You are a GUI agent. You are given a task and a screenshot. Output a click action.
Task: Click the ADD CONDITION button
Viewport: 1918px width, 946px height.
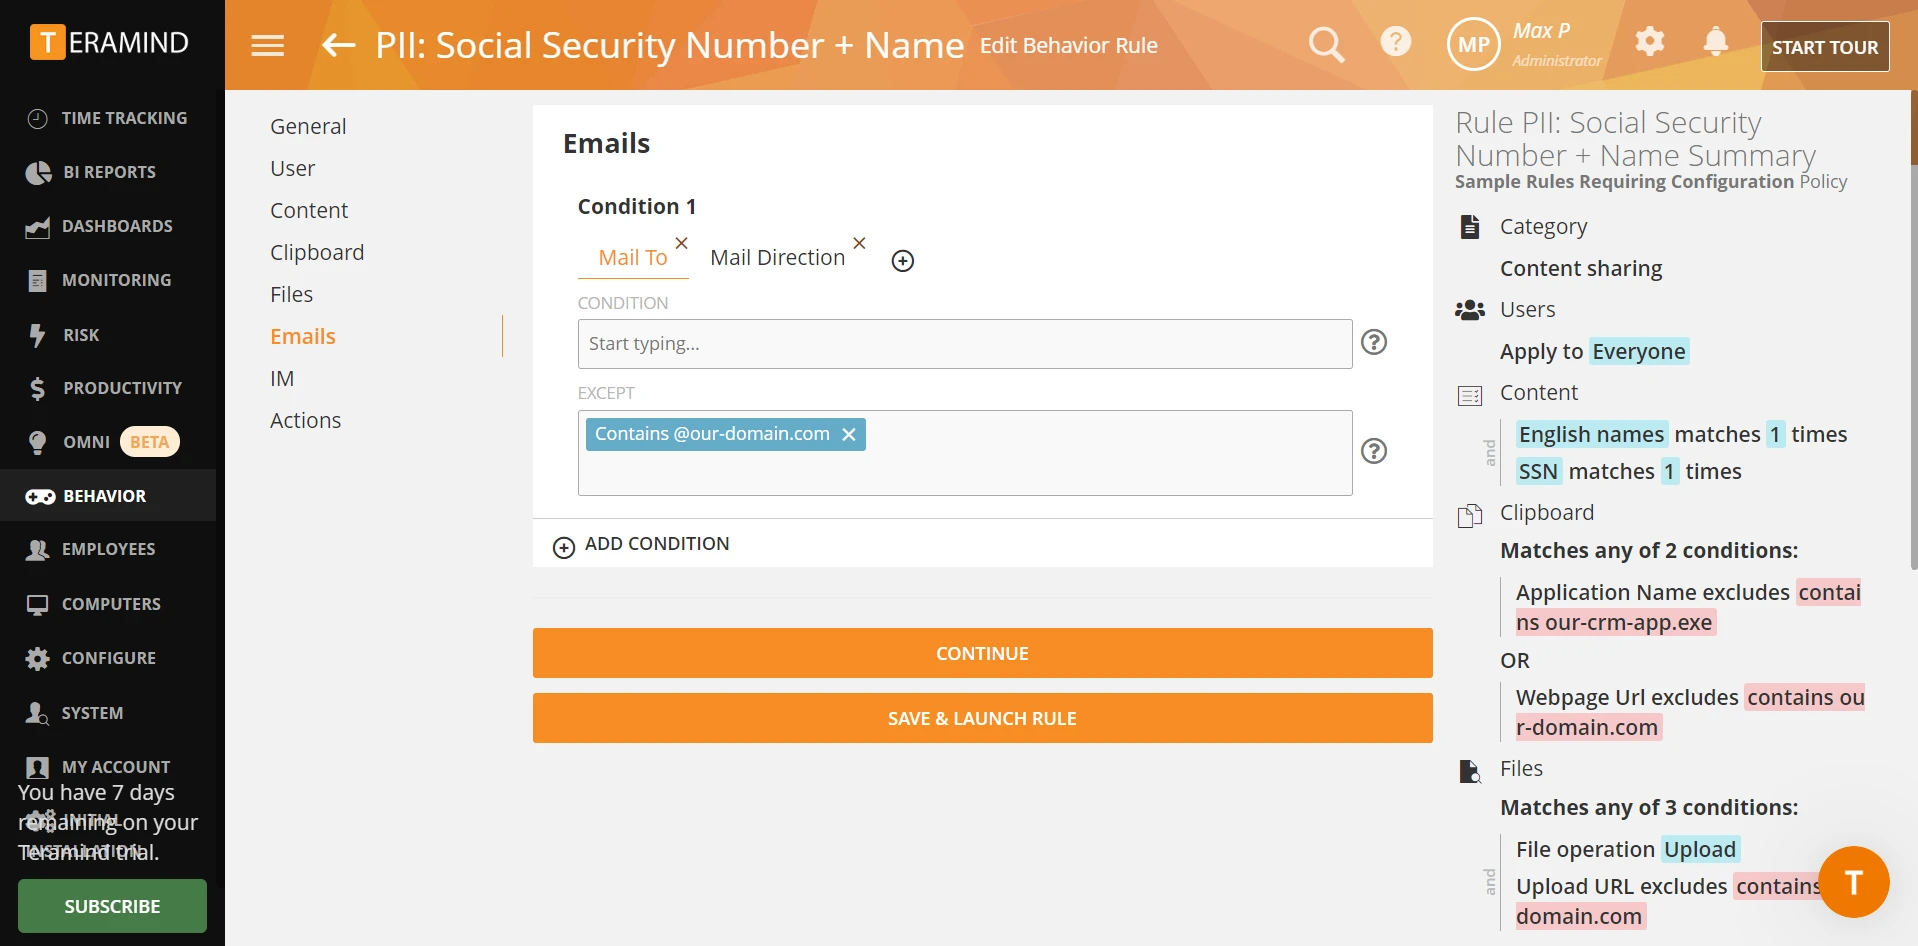coord(641,544)
